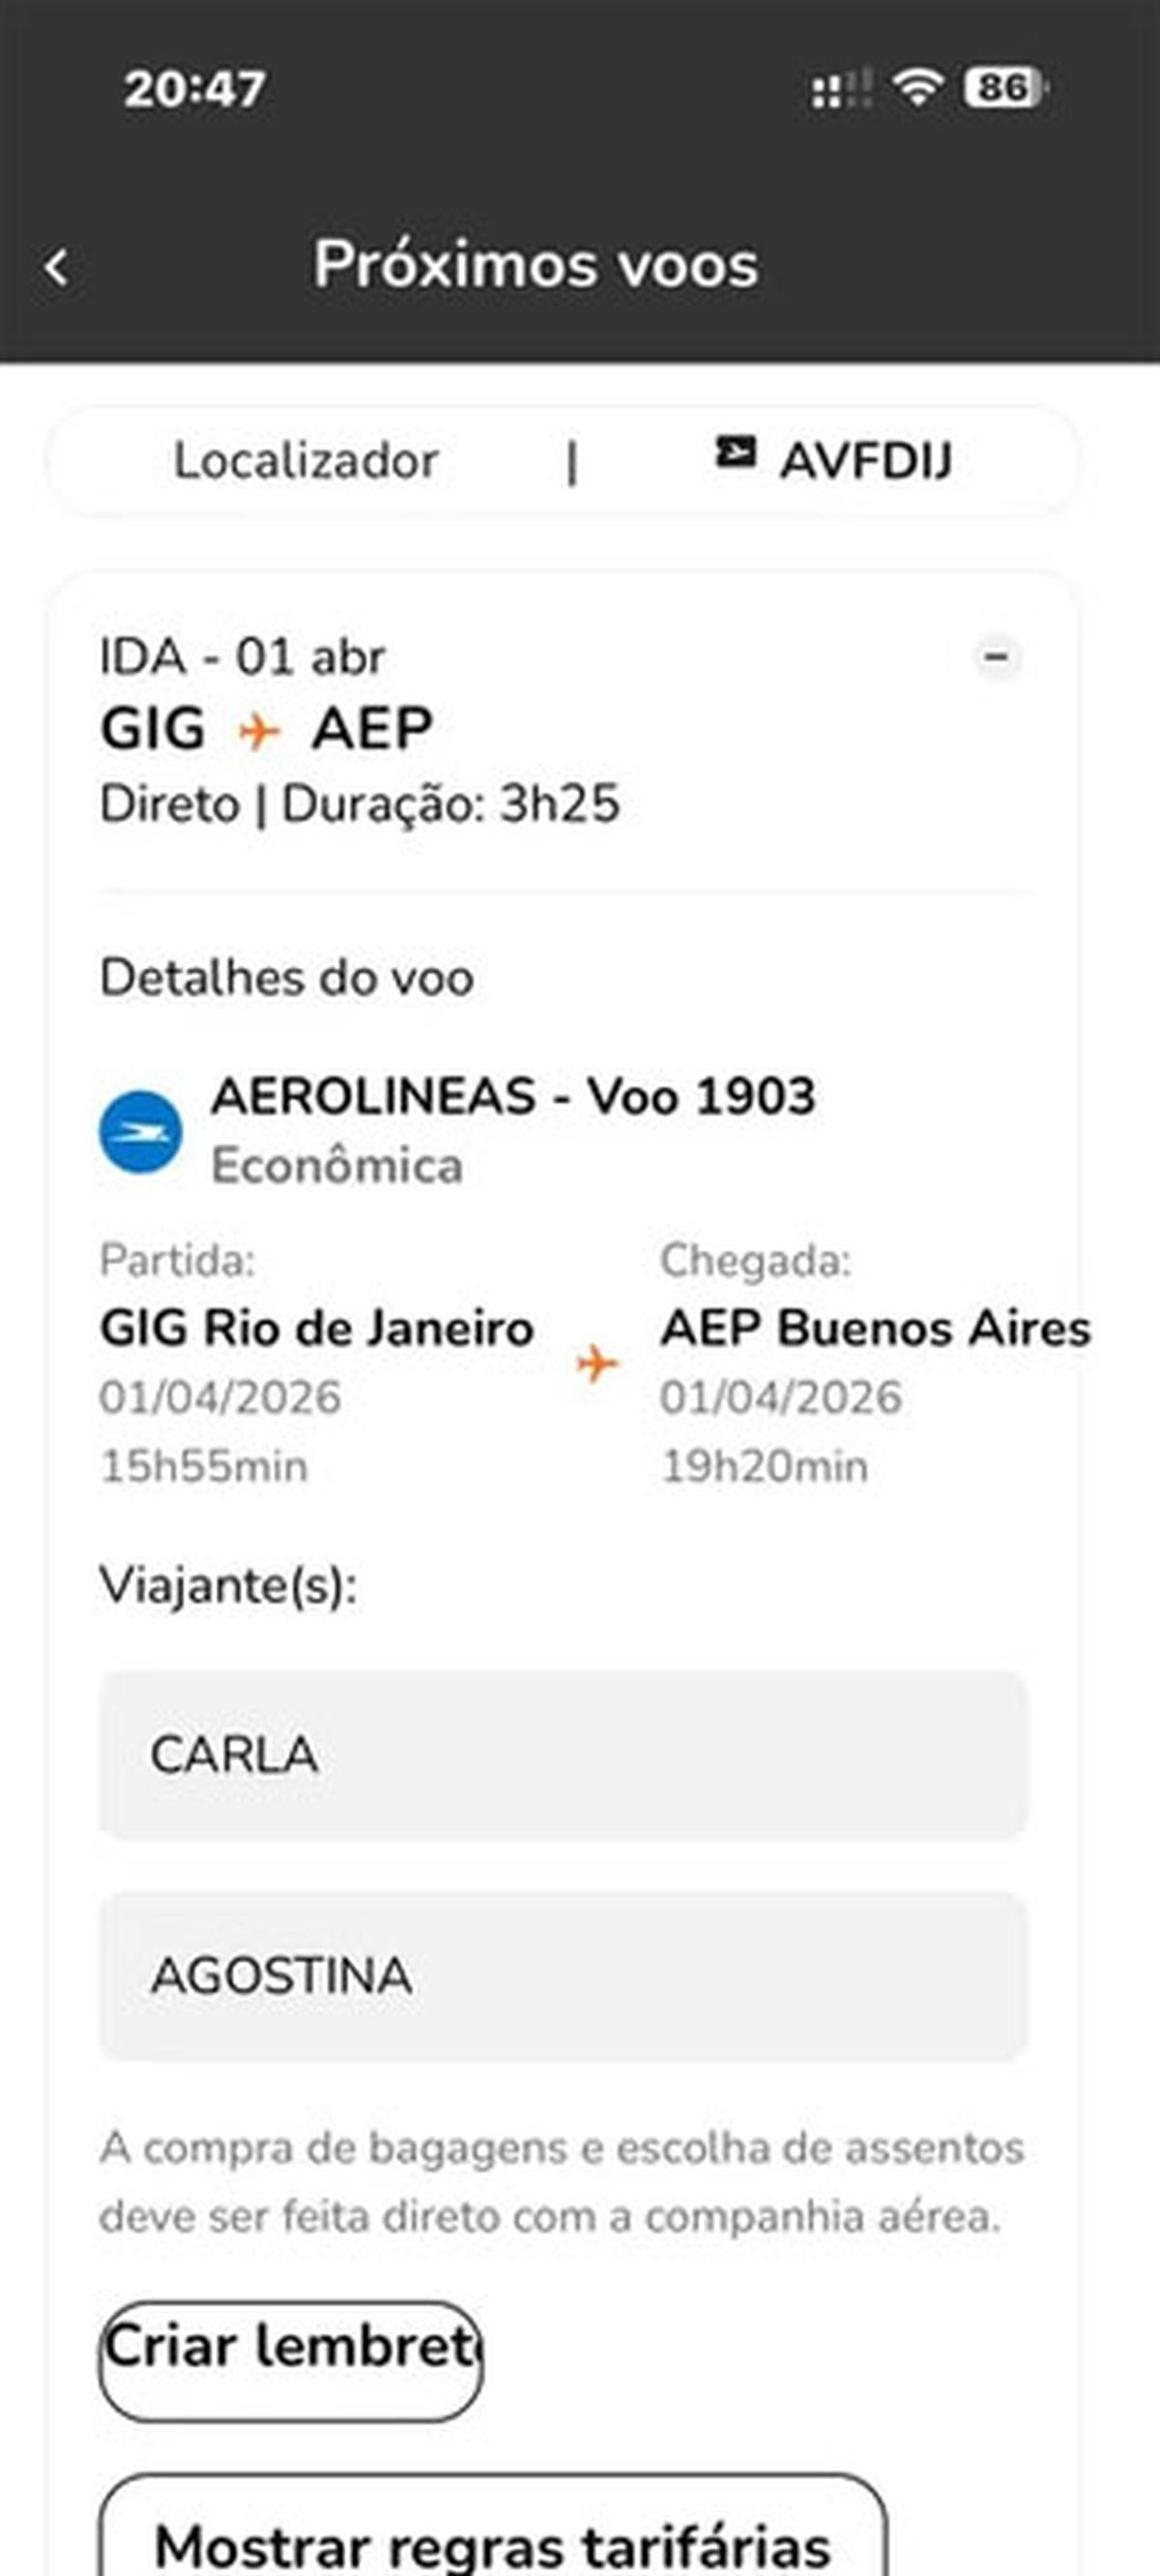Tap the orange plane icon between GIG and AEP
Screen dimensions: 1160x2576
click(259, 732)
